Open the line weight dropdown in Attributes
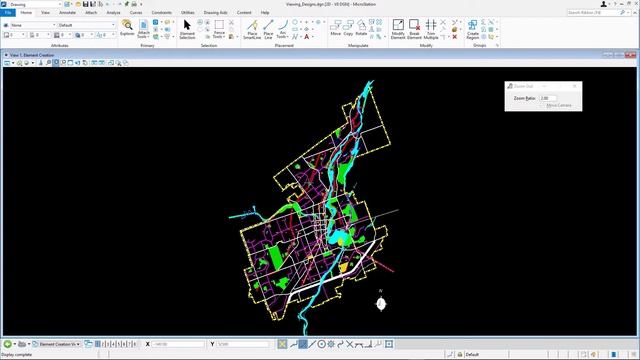Screen dimensions: 640x360 pyautogui.click(x=63, y=35)
